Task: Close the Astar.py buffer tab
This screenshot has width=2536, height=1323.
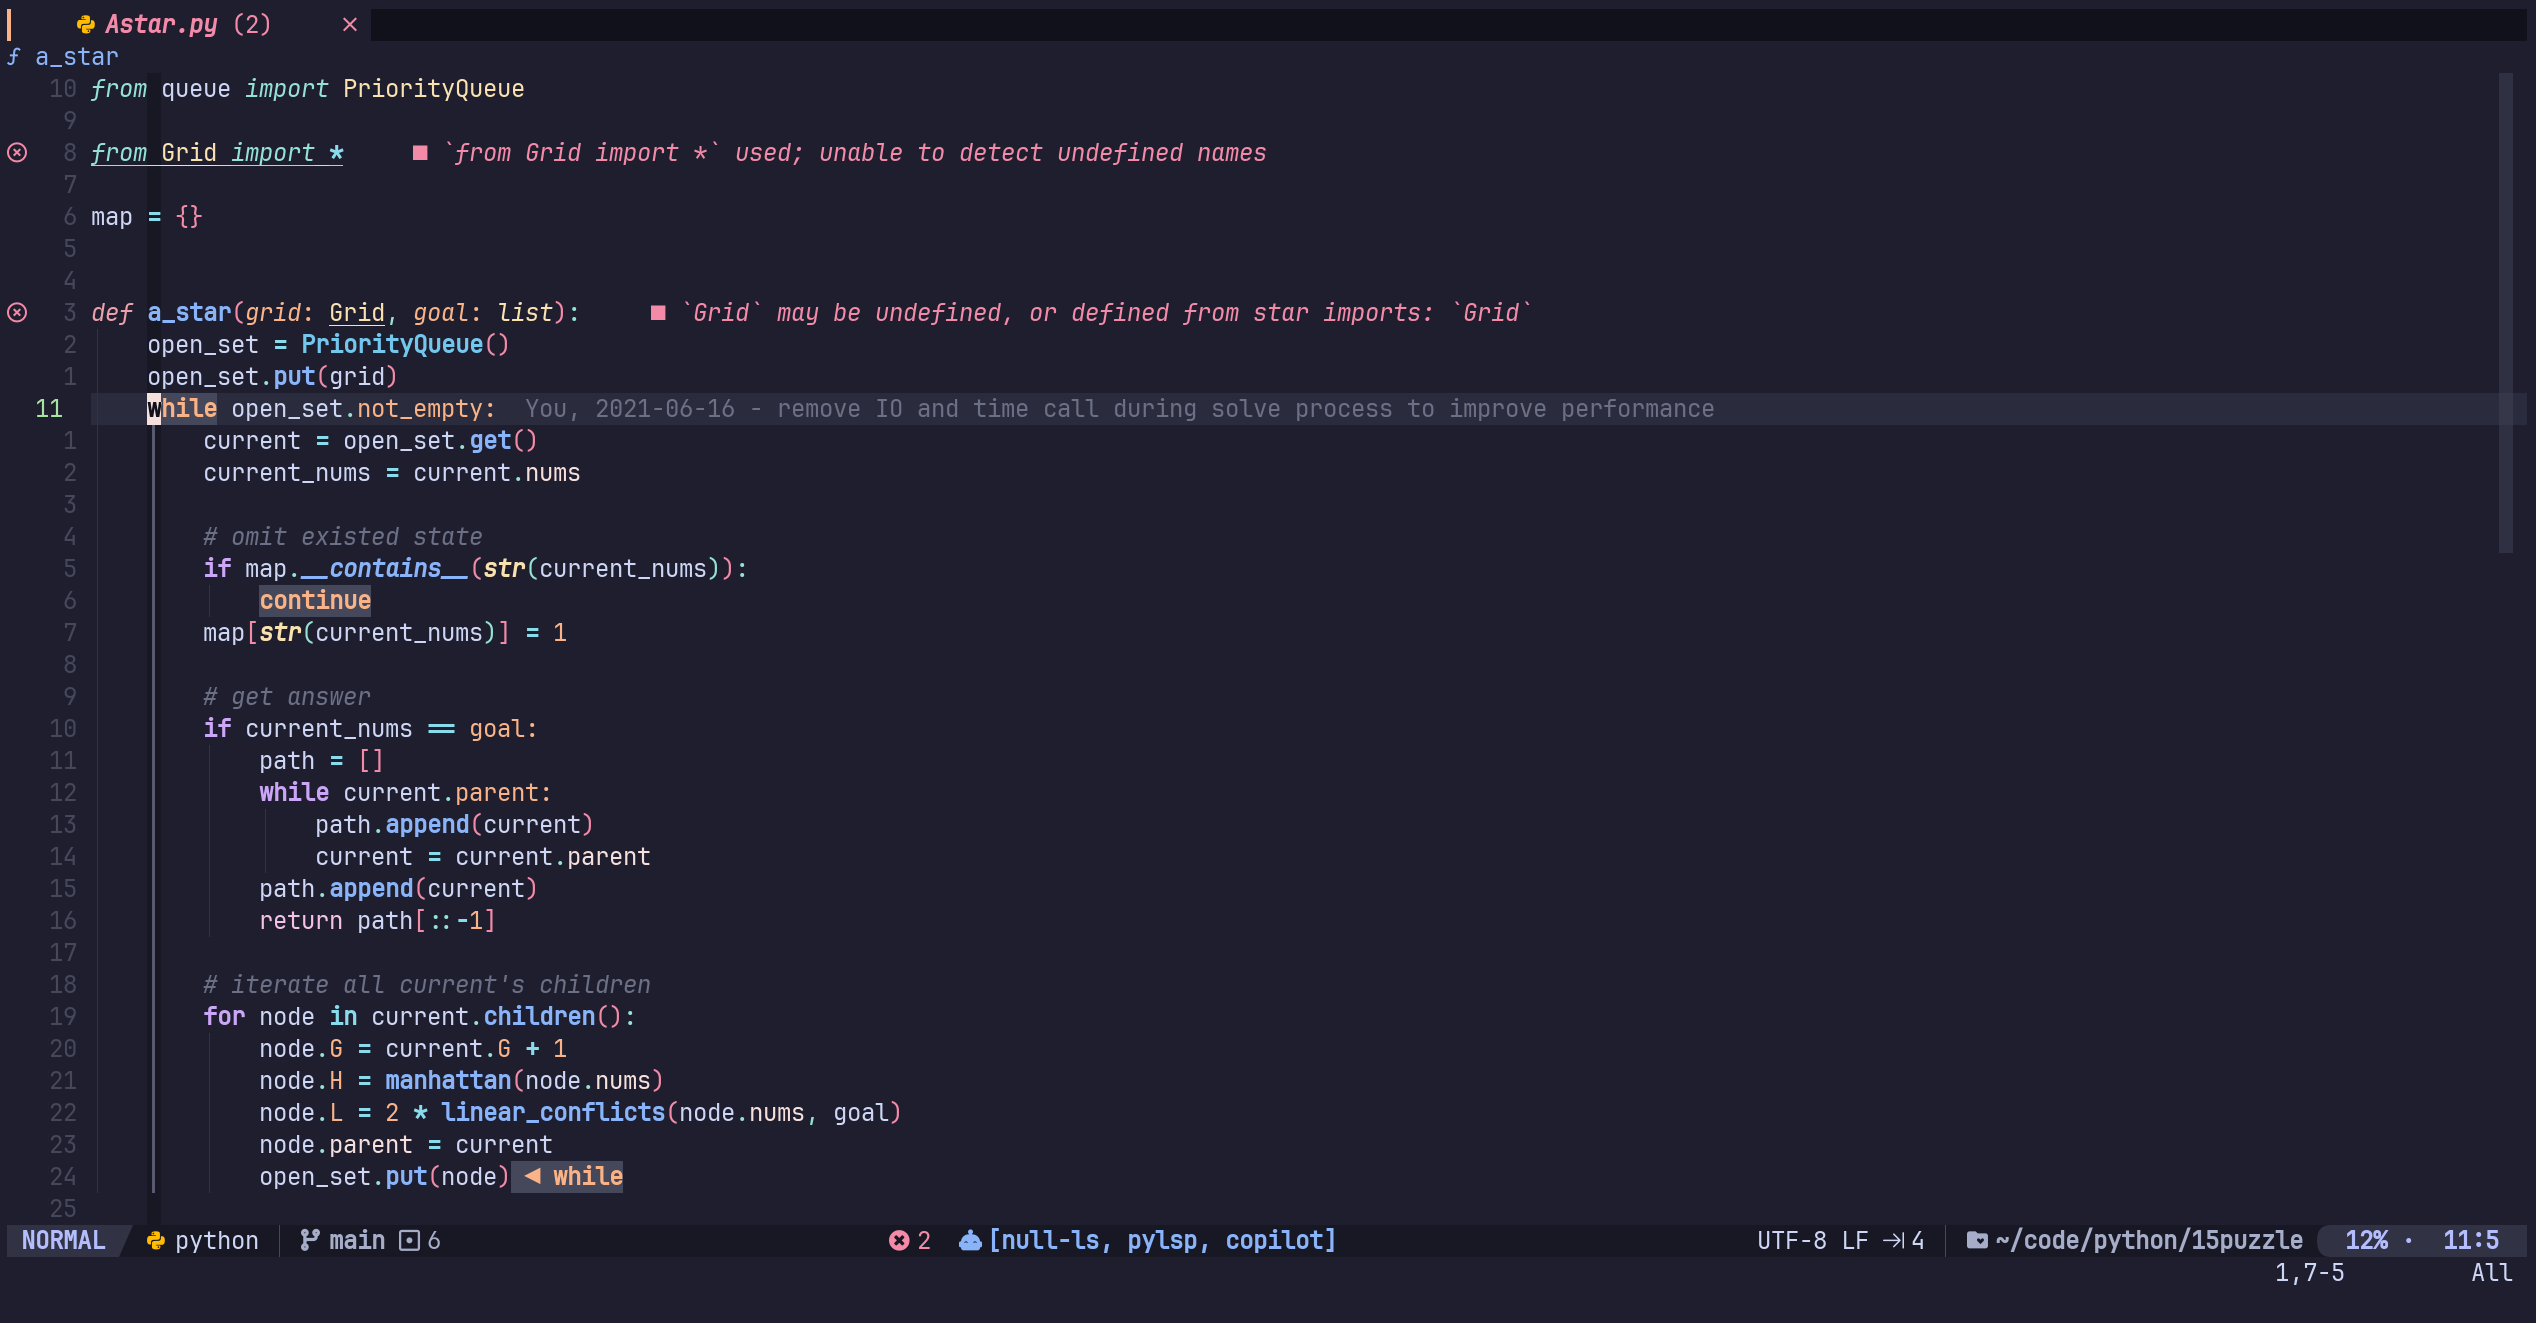Action: pos(350,25)
